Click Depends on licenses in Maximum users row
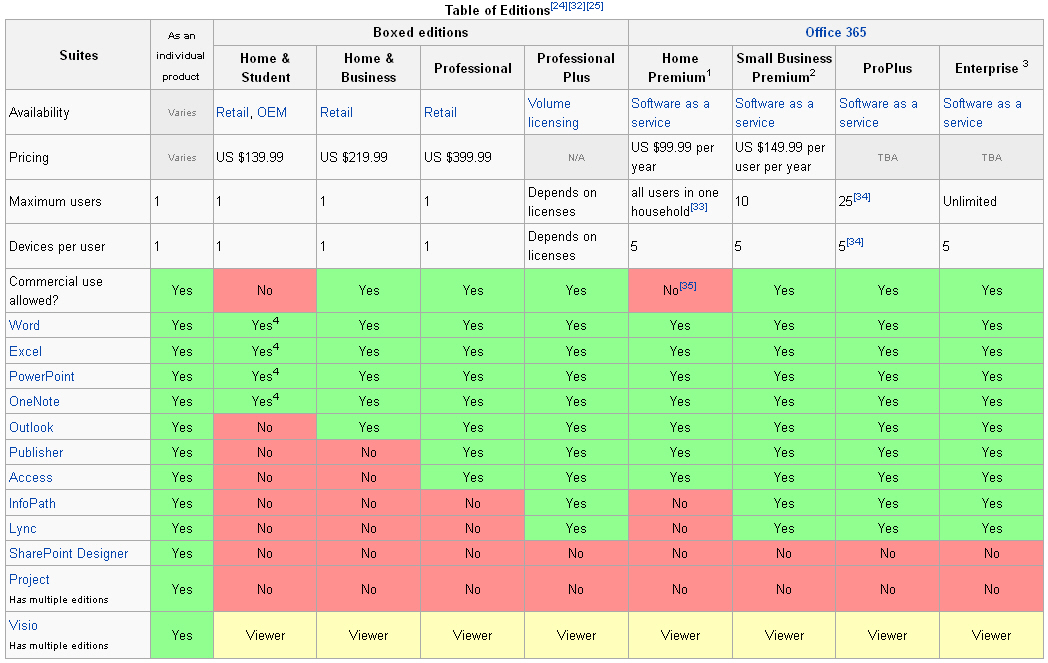Viewport: 1048px width, 663px height. click(x=576, y=201)
